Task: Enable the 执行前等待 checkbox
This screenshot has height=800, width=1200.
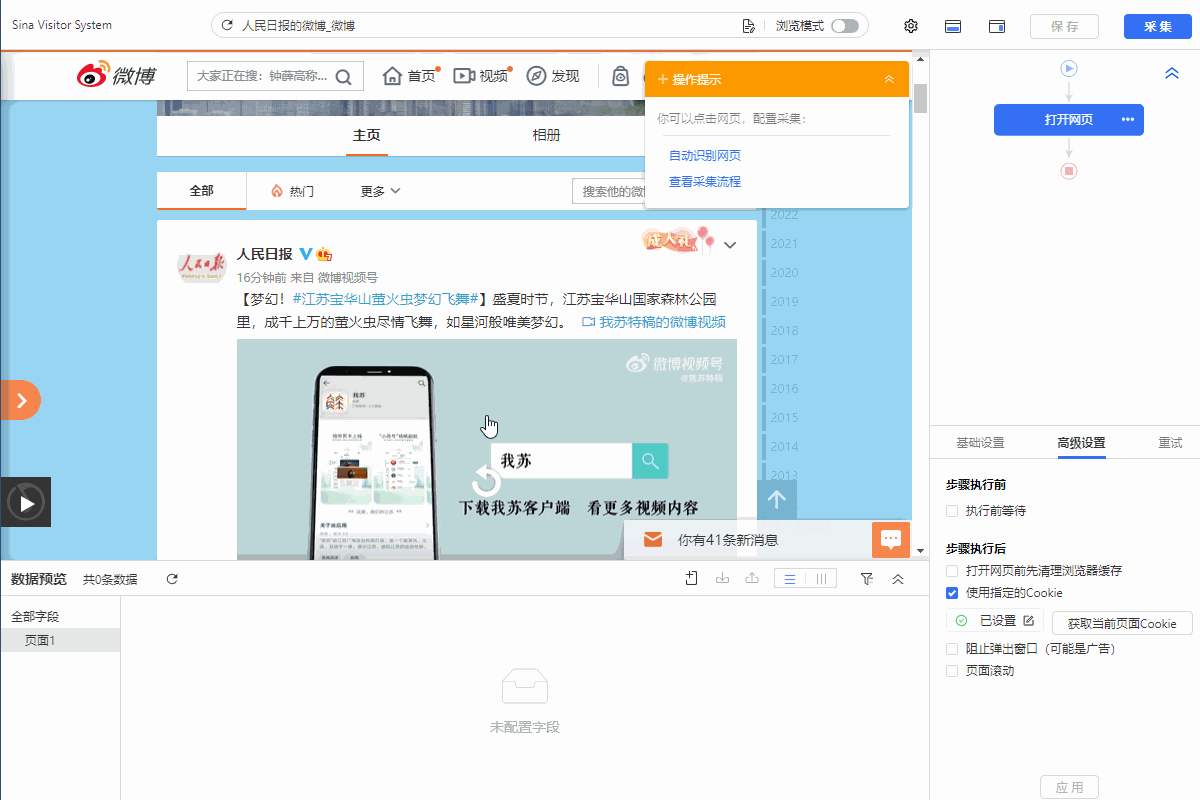Action: point(952,511)
